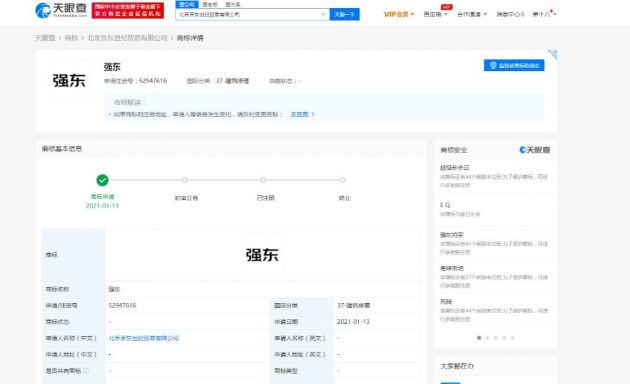Click the 大家都在办 section title
Image resolution: width=630 pixels, height=384 pixels.
[x=457, y=366]
